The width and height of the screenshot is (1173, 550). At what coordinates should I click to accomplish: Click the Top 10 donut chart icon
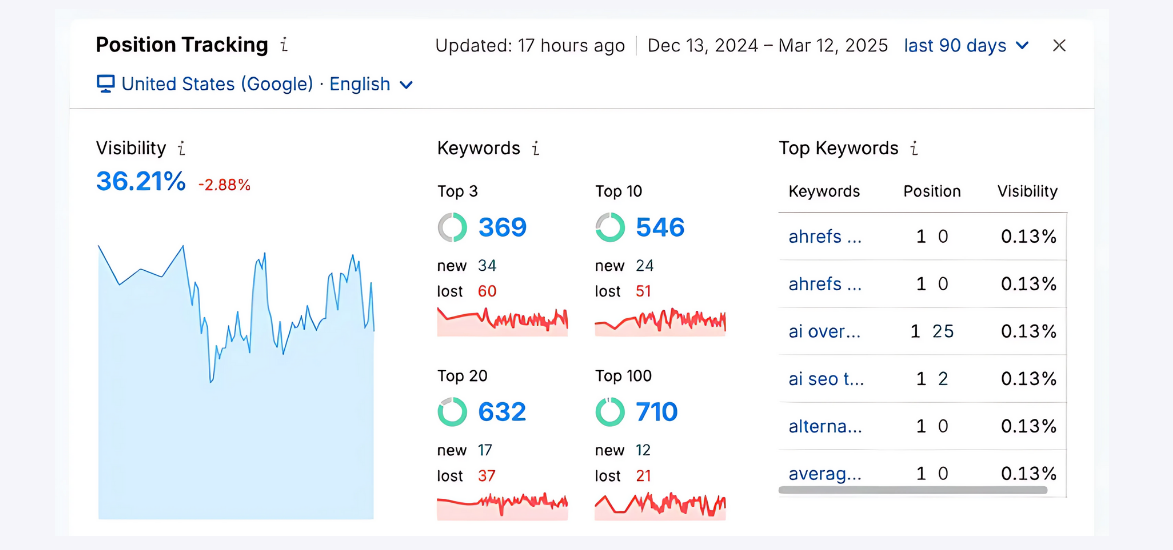point(610,227)
